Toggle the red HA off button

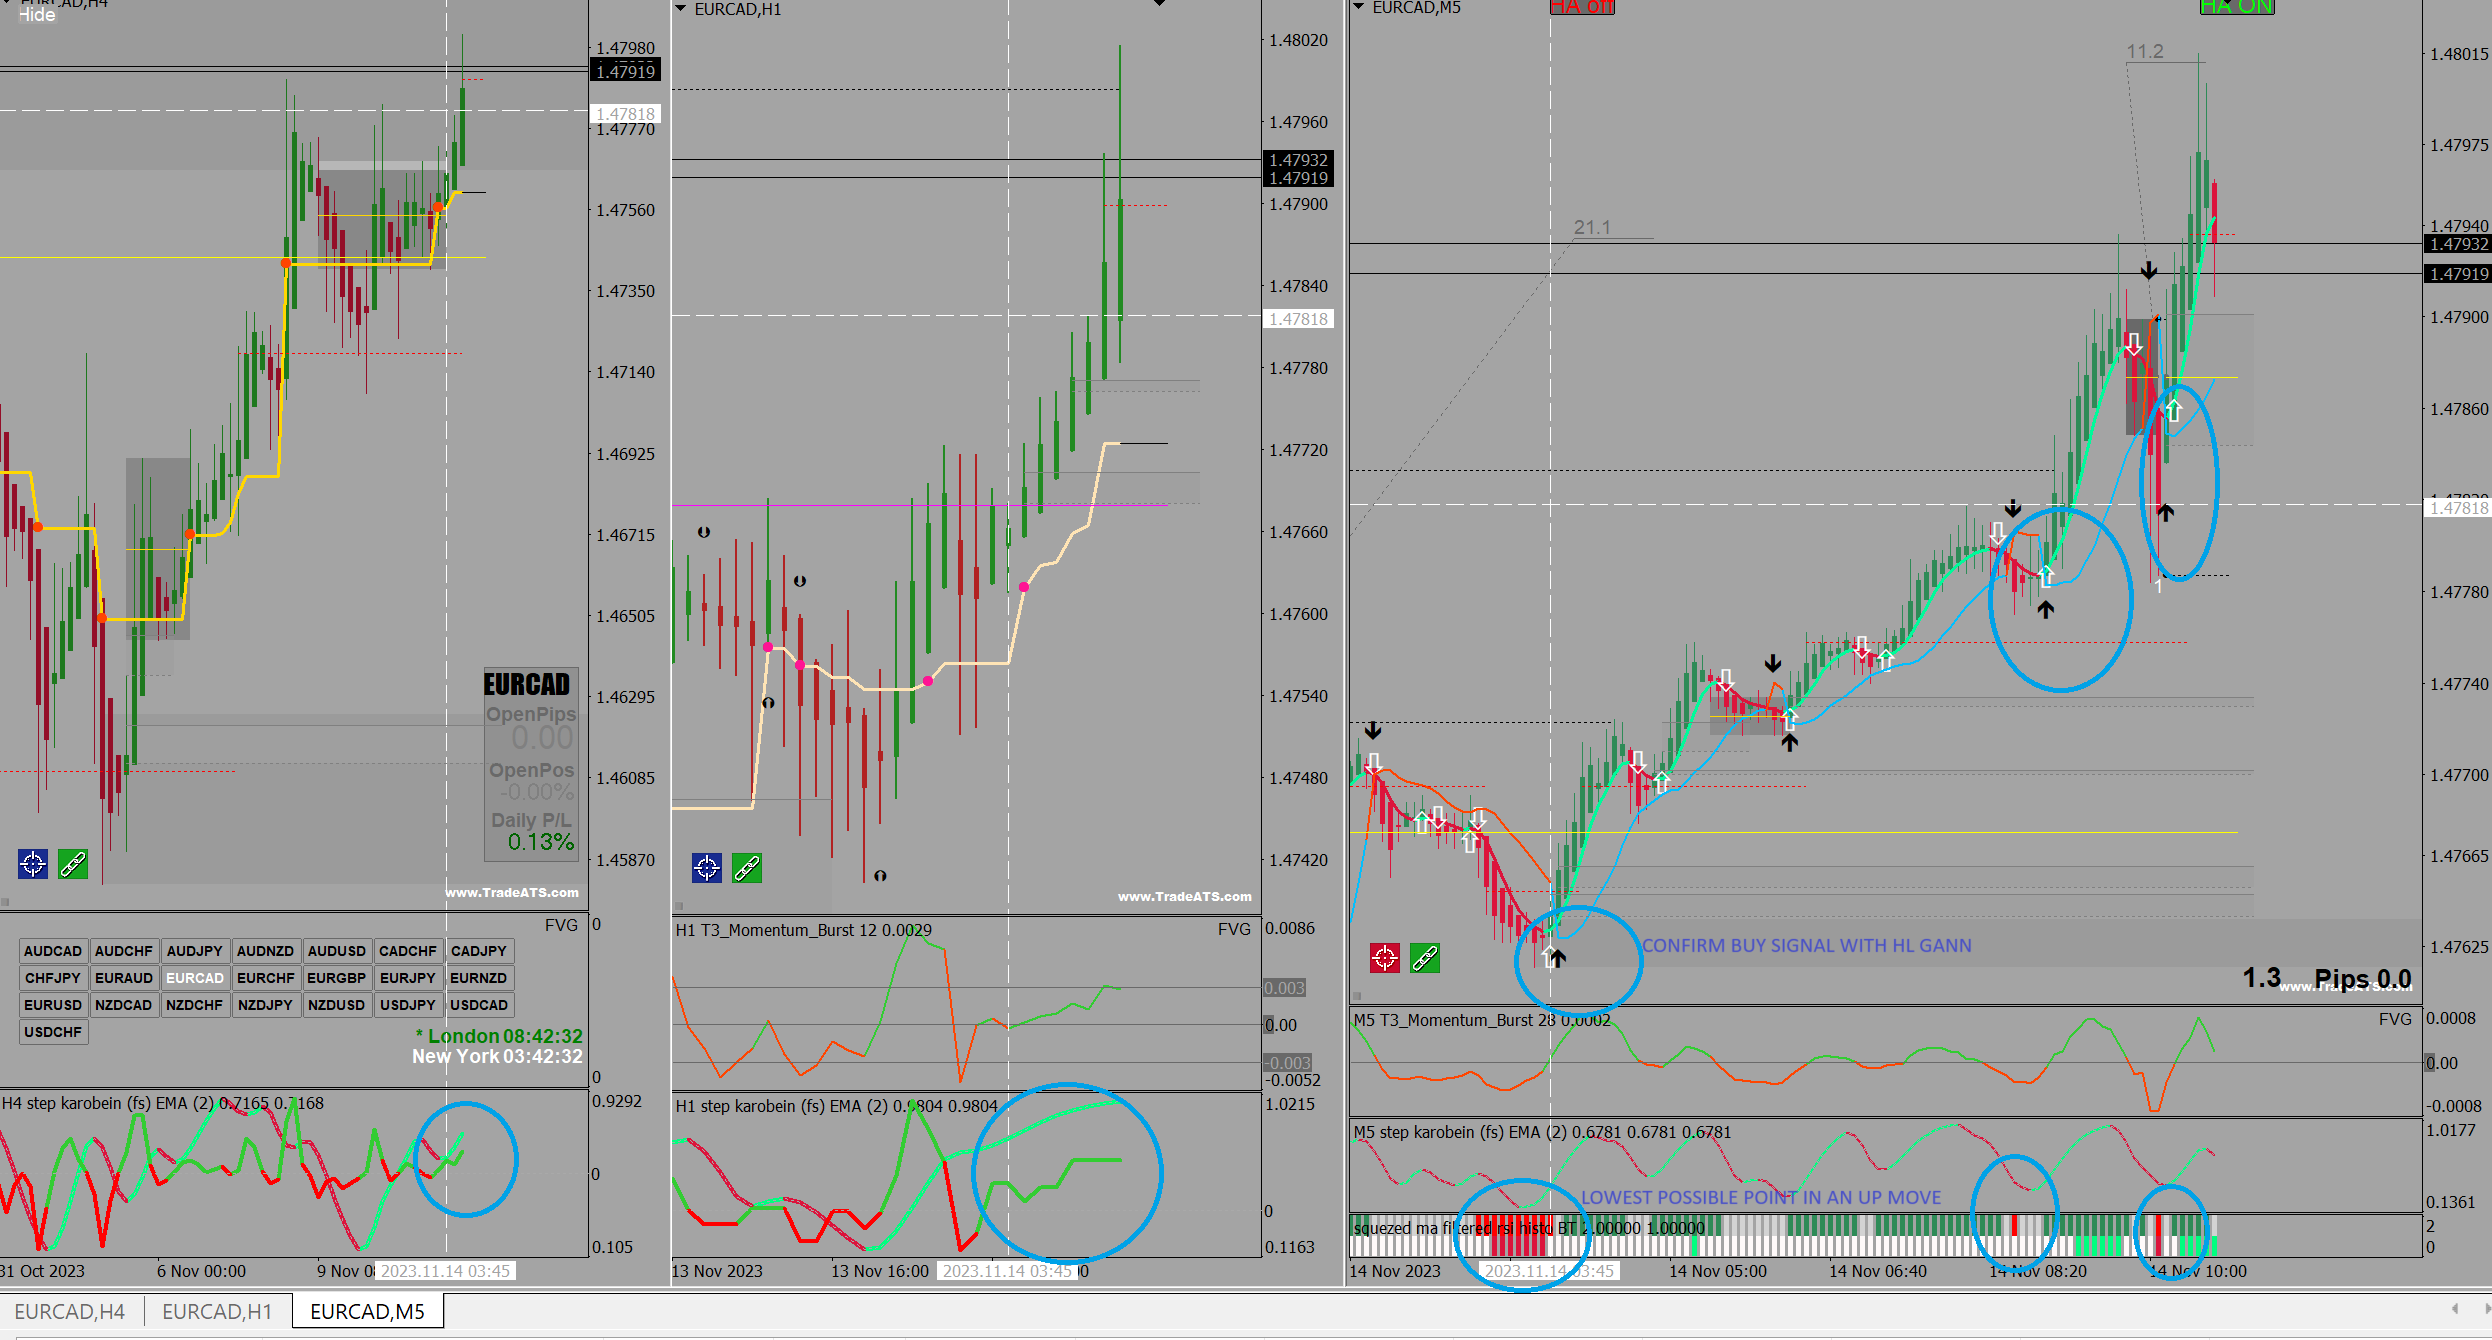tap(1582, 7)
